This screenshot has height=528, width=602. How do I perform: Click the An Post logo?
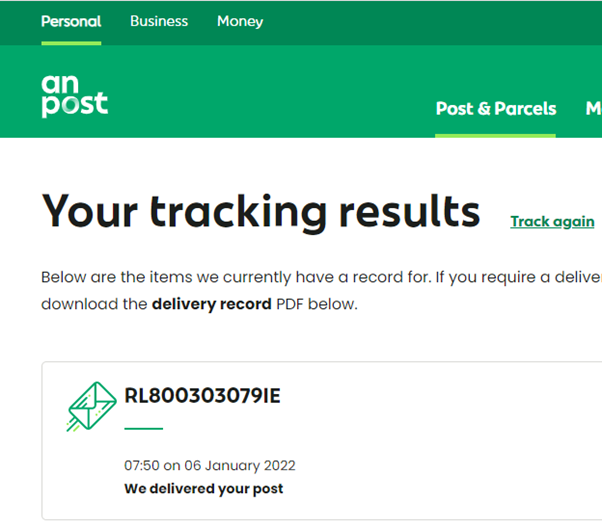(74, 95)
